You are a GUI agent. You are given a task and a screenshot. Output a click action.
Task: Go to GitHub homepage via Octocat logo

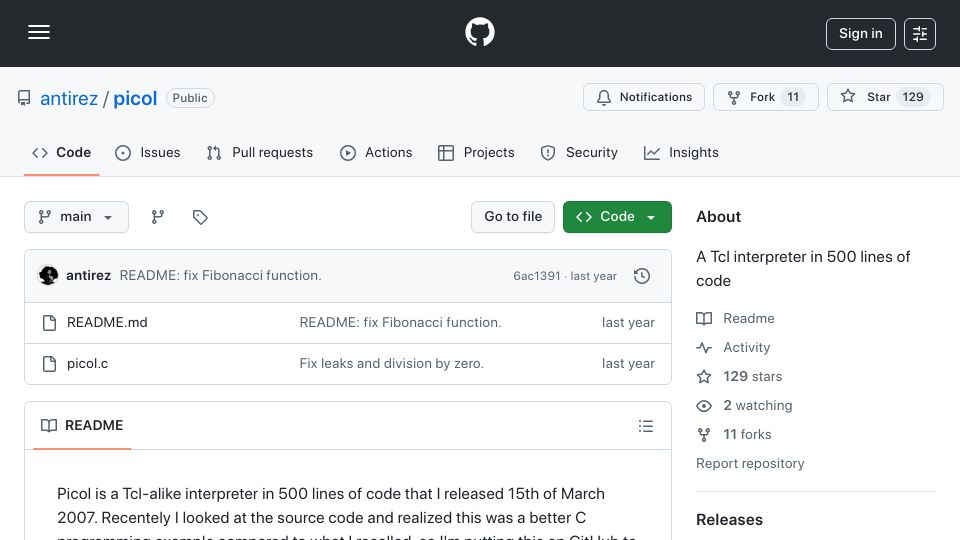pos(479,32)
